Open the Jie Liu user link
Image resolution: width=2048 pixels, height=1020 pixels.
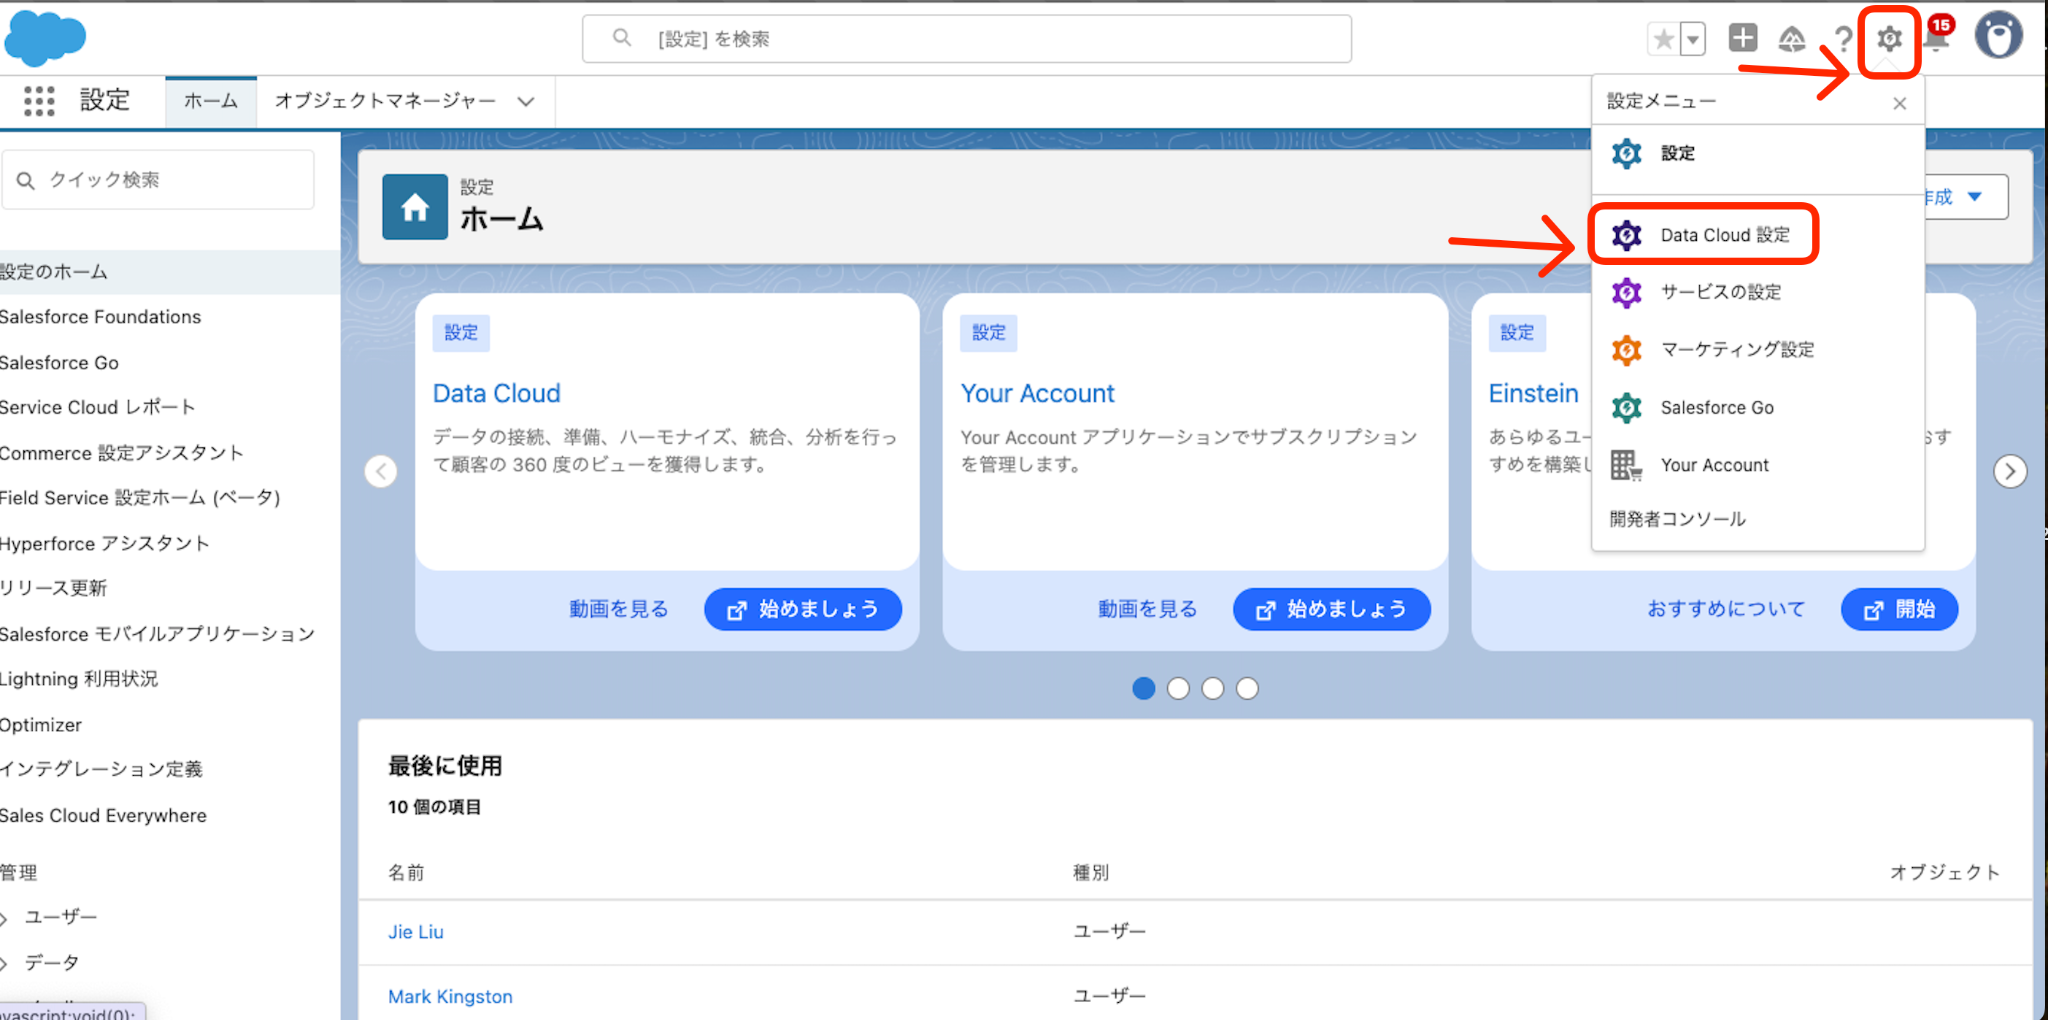click(415, 931)
